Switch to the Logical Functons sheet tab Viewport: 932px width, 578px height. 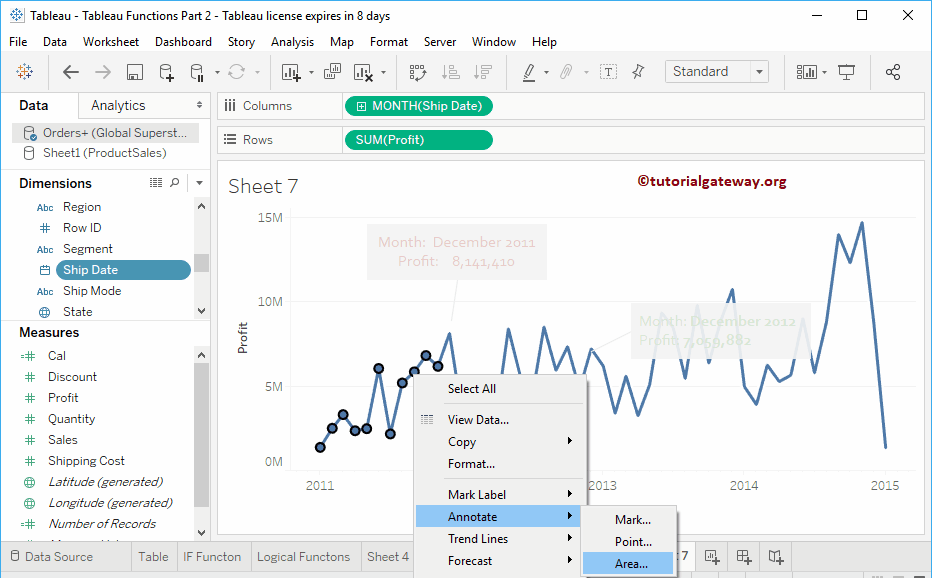303,557
